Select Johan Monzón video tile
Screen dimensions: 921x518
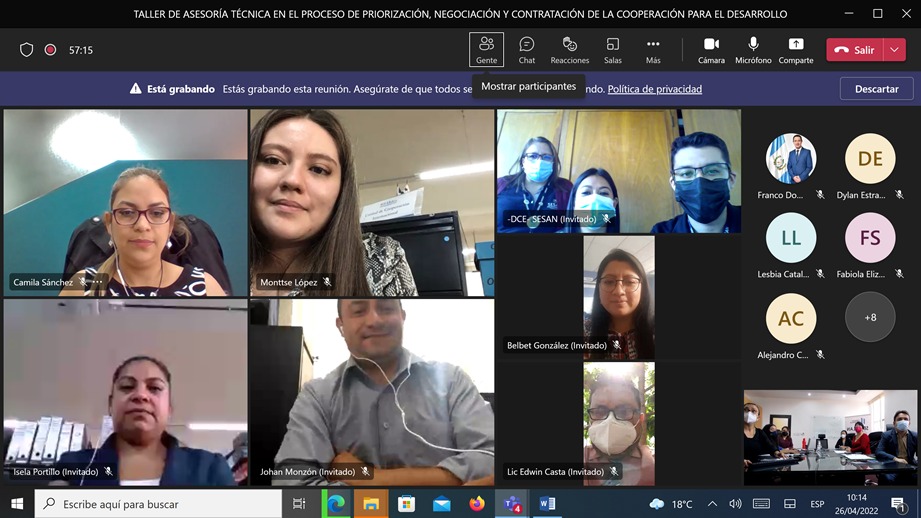pos(372,392)
